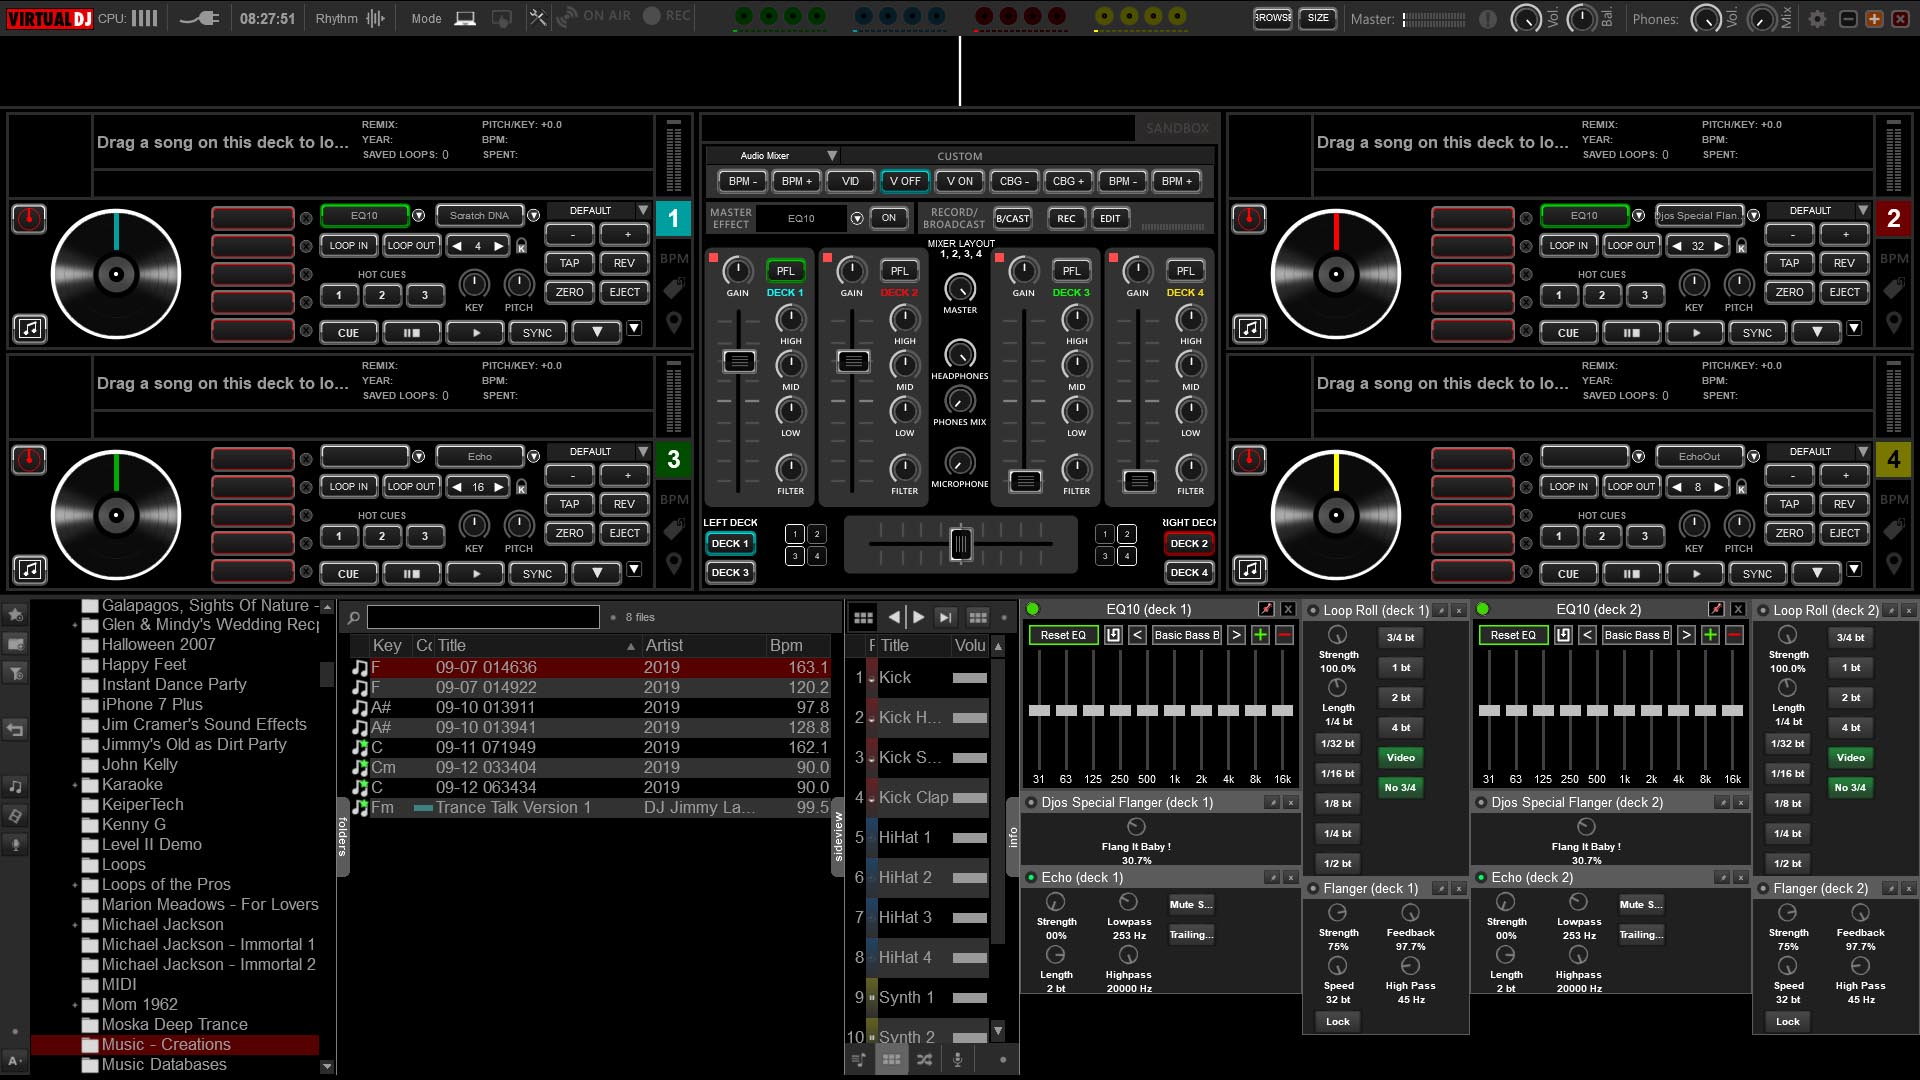
Task: Open the BROWSE tab at top
Action: coord(1272,18)
